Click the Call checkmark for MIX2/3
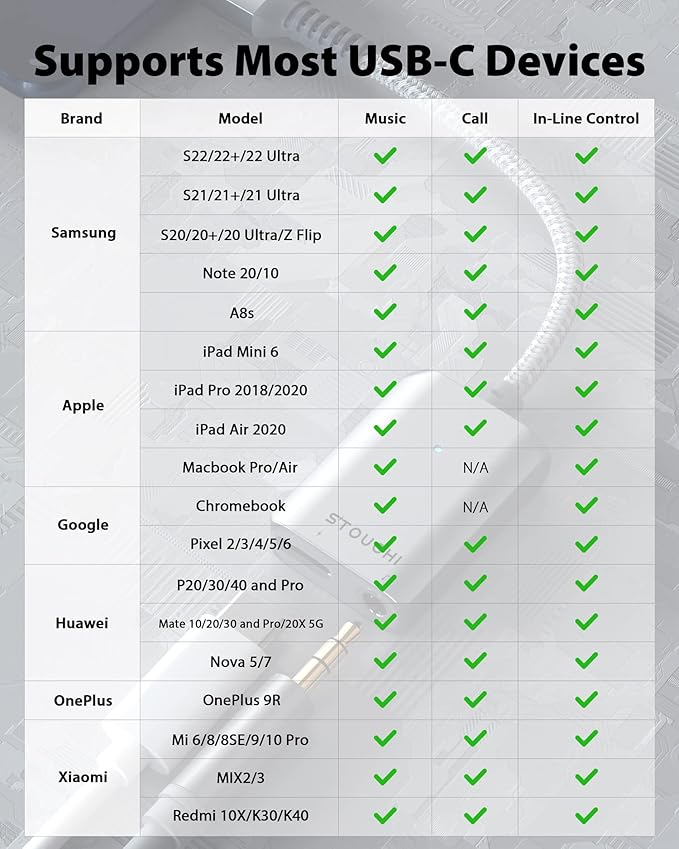679x849 pixels. click(x=475, y=778)
